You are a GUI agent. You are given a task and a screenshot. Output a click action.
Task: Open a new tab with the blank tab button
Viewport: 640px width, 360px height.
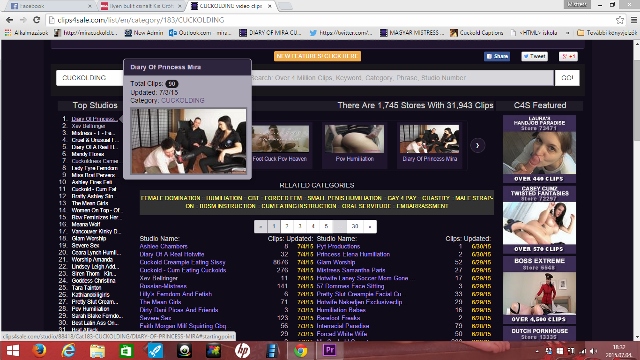[285, 6]
